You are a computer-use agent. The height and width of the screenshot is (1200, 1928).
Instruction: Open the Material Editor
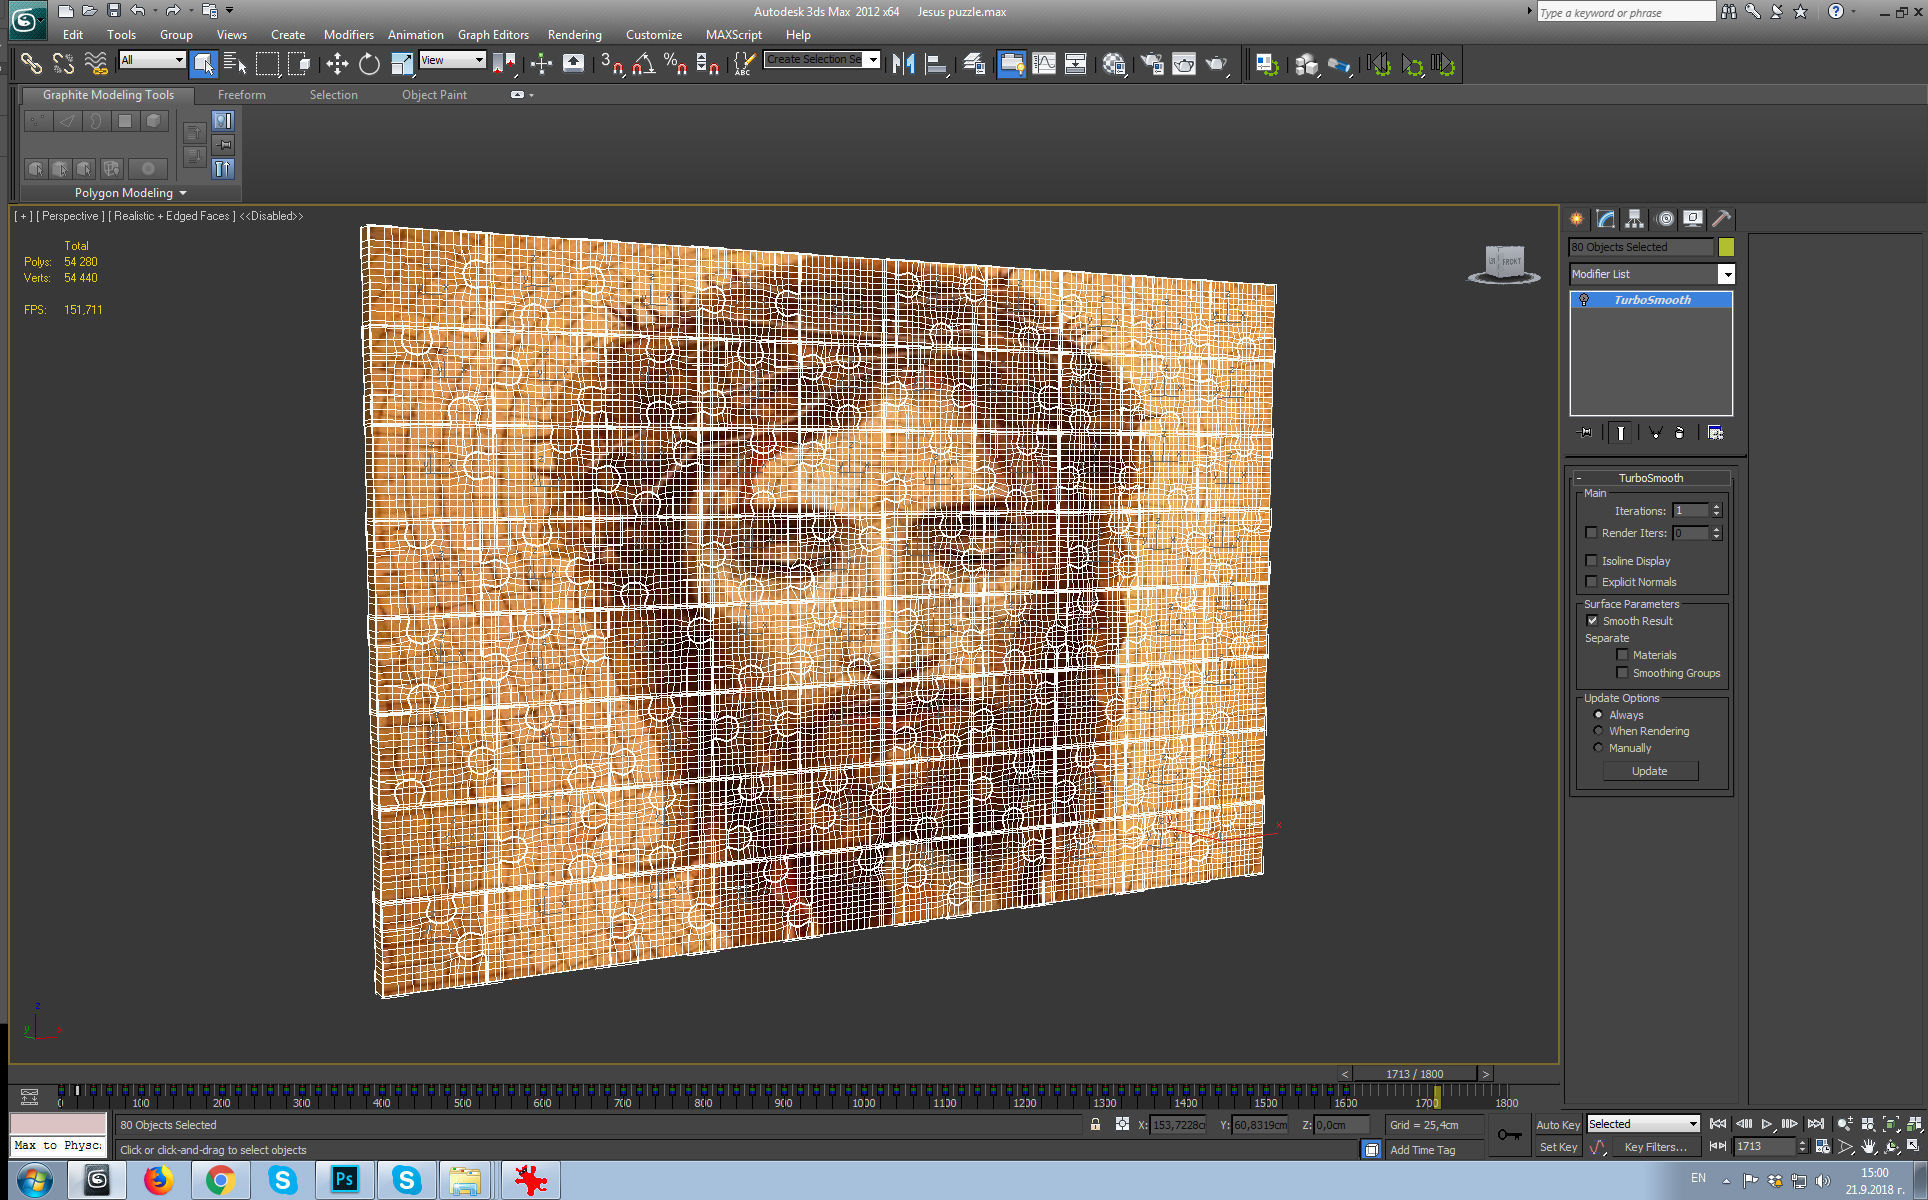click(1114, 64)
